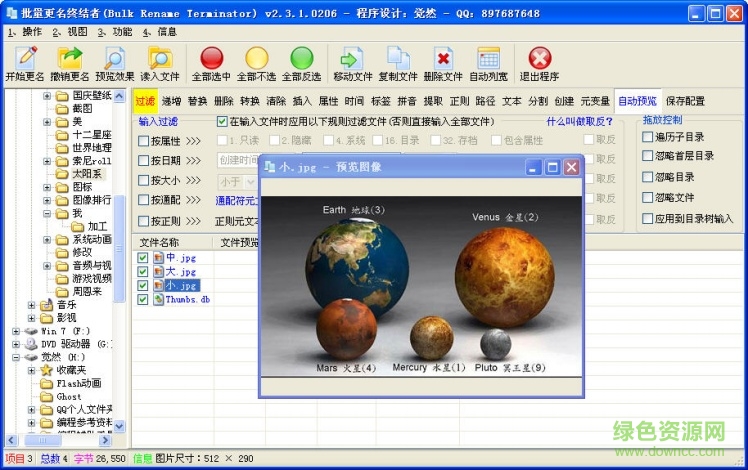Uncheck the file 大.jpg in list

pos(144,272)
